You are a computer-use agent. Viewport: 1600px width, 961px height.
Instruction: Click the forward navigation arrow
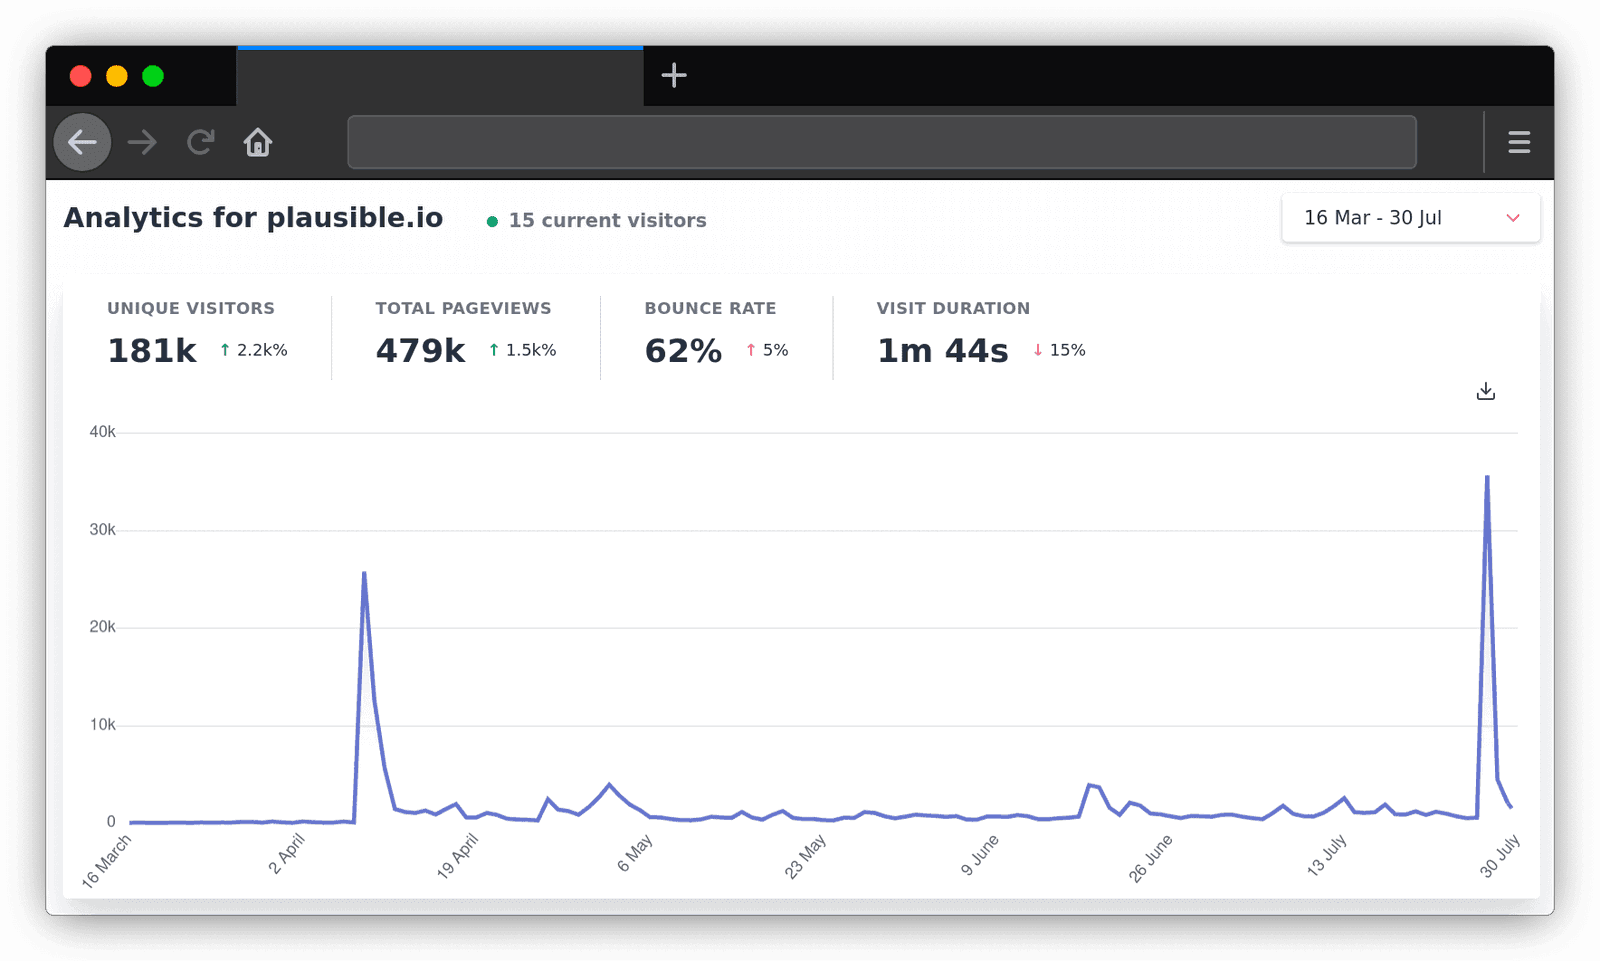(x=142, y=142)
